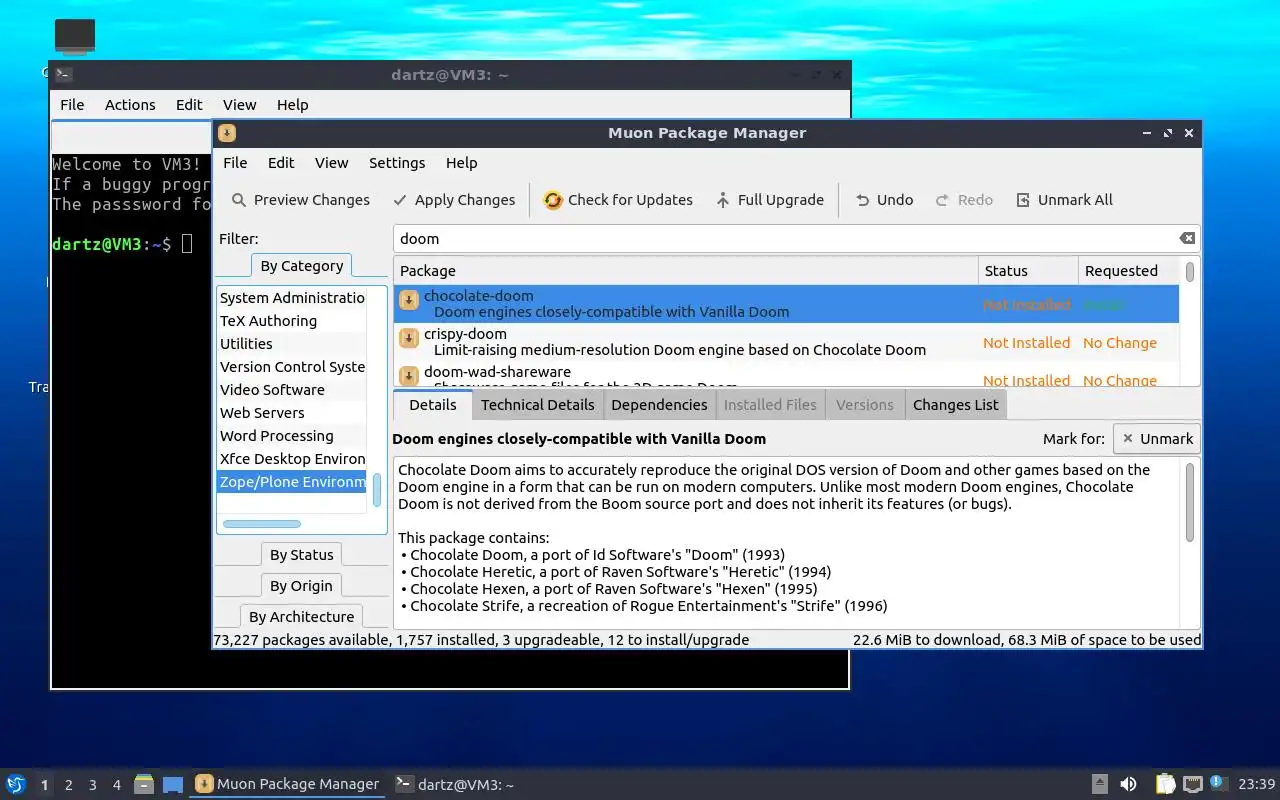This screenshot has width=1280, height=800.
Task: Select the Xfce Desktop Environment category
Action: [292, 459]
